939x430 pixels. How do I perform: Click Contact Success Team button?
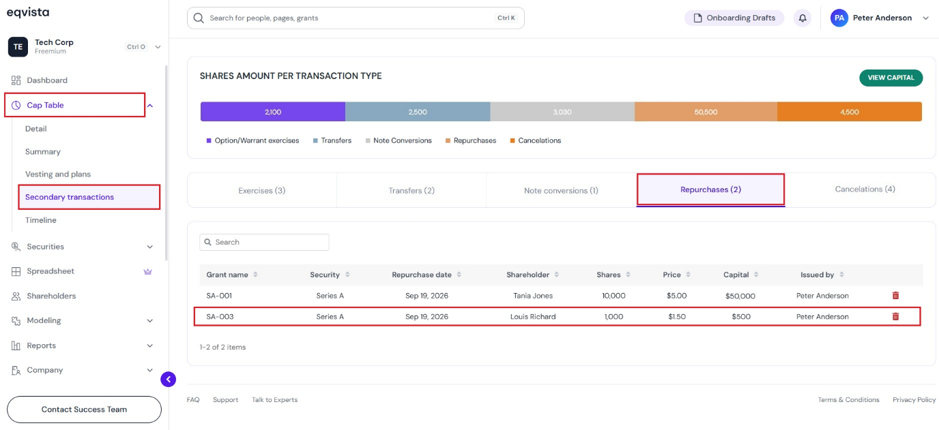click(x=84, y=410)
